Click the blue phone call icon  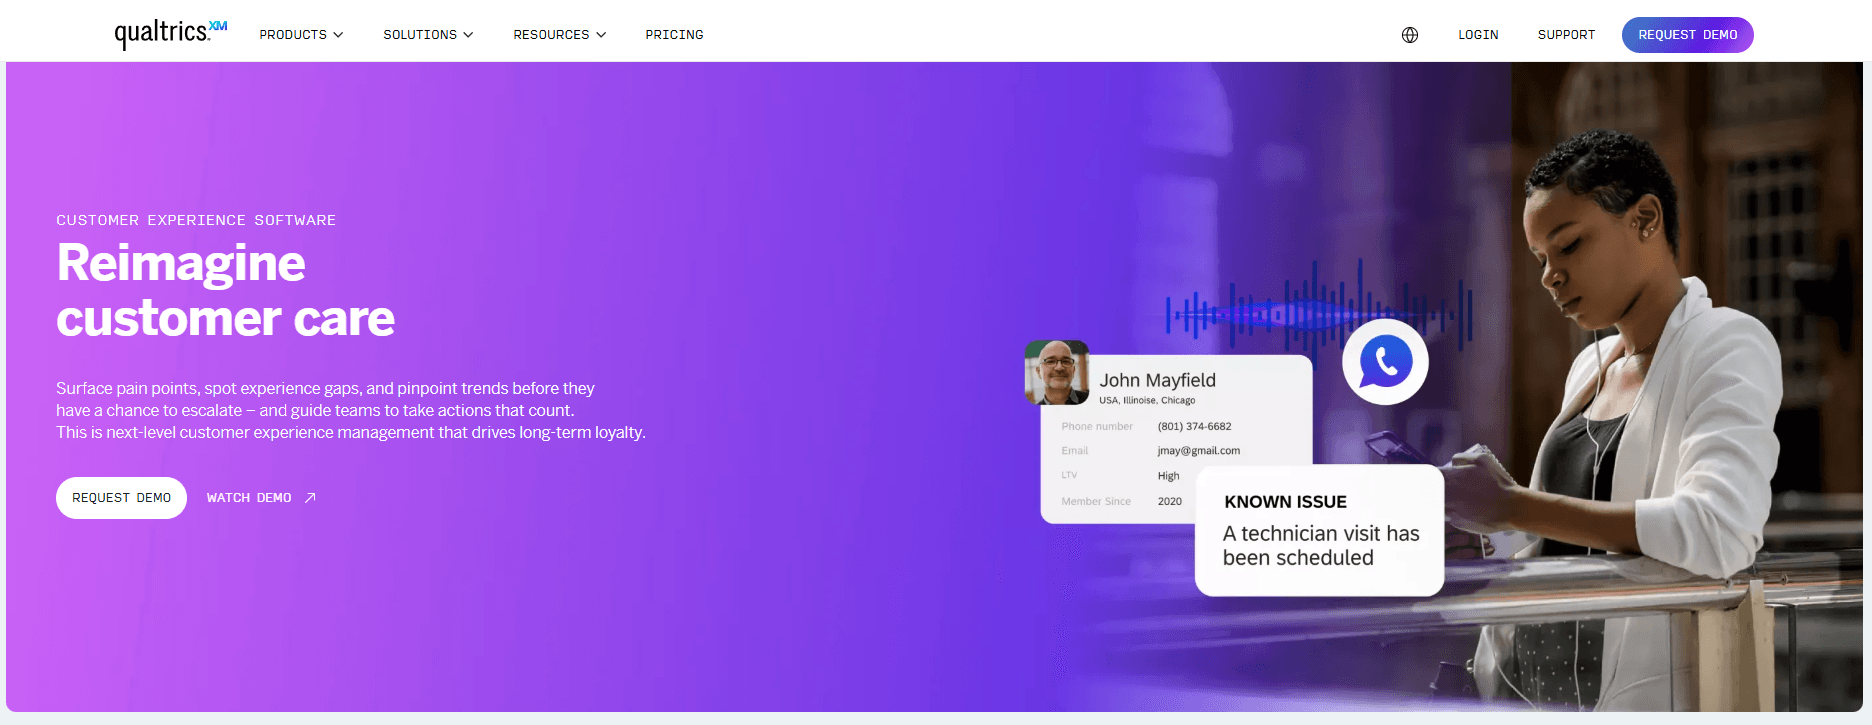(x=1385, y=361)
